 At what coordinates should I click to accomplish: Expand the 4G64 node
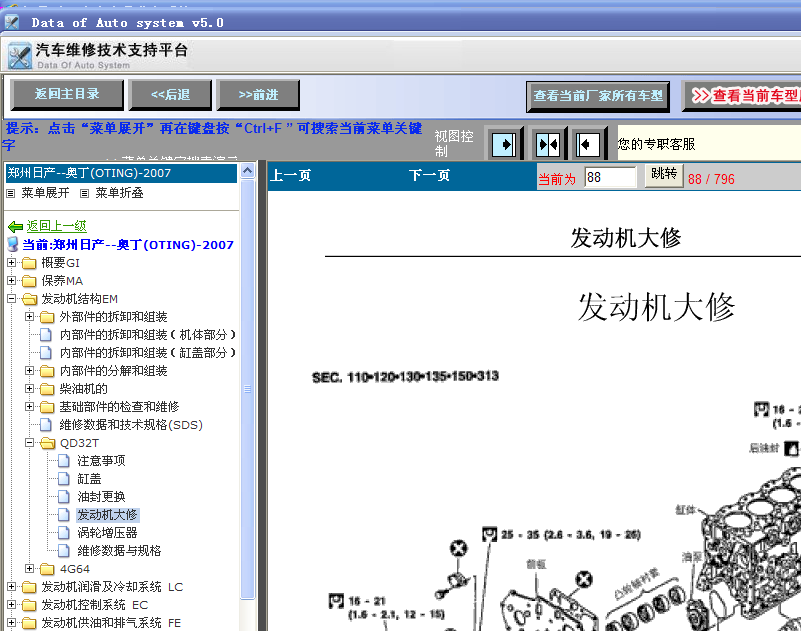pyautogui.click(x=30, y=569)
